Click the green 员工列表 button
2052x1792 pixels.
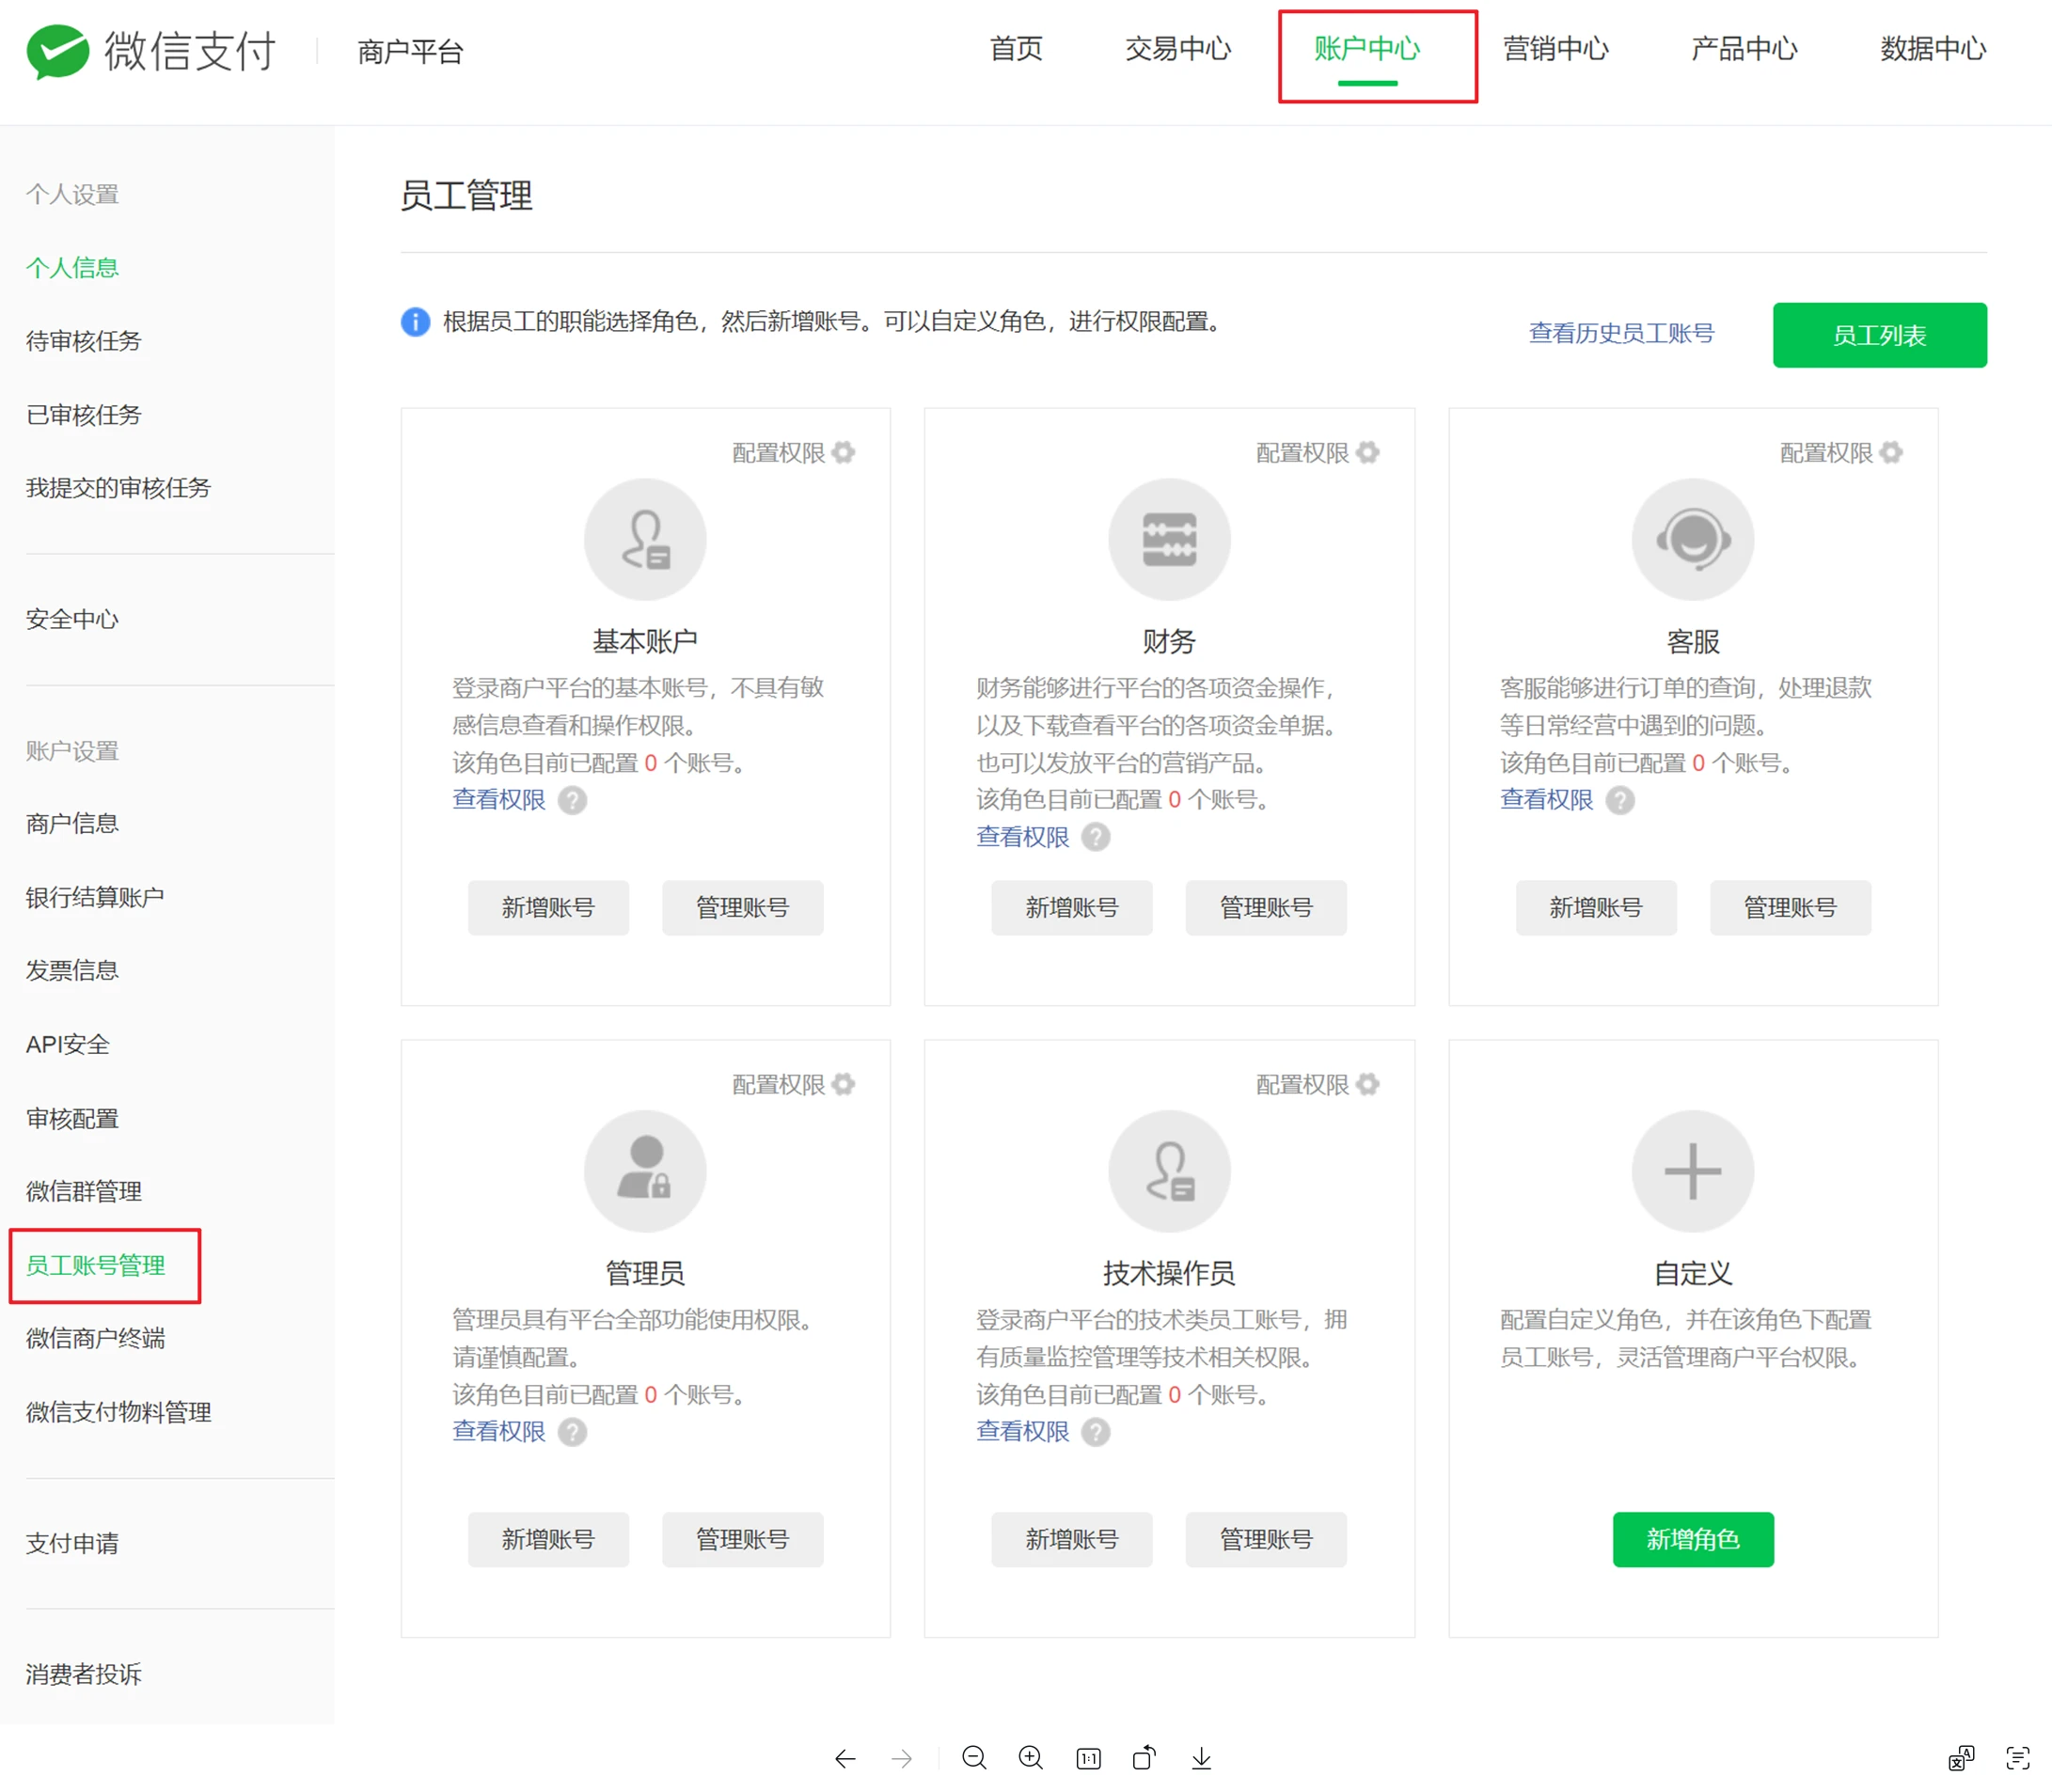tap(1880, 335)
